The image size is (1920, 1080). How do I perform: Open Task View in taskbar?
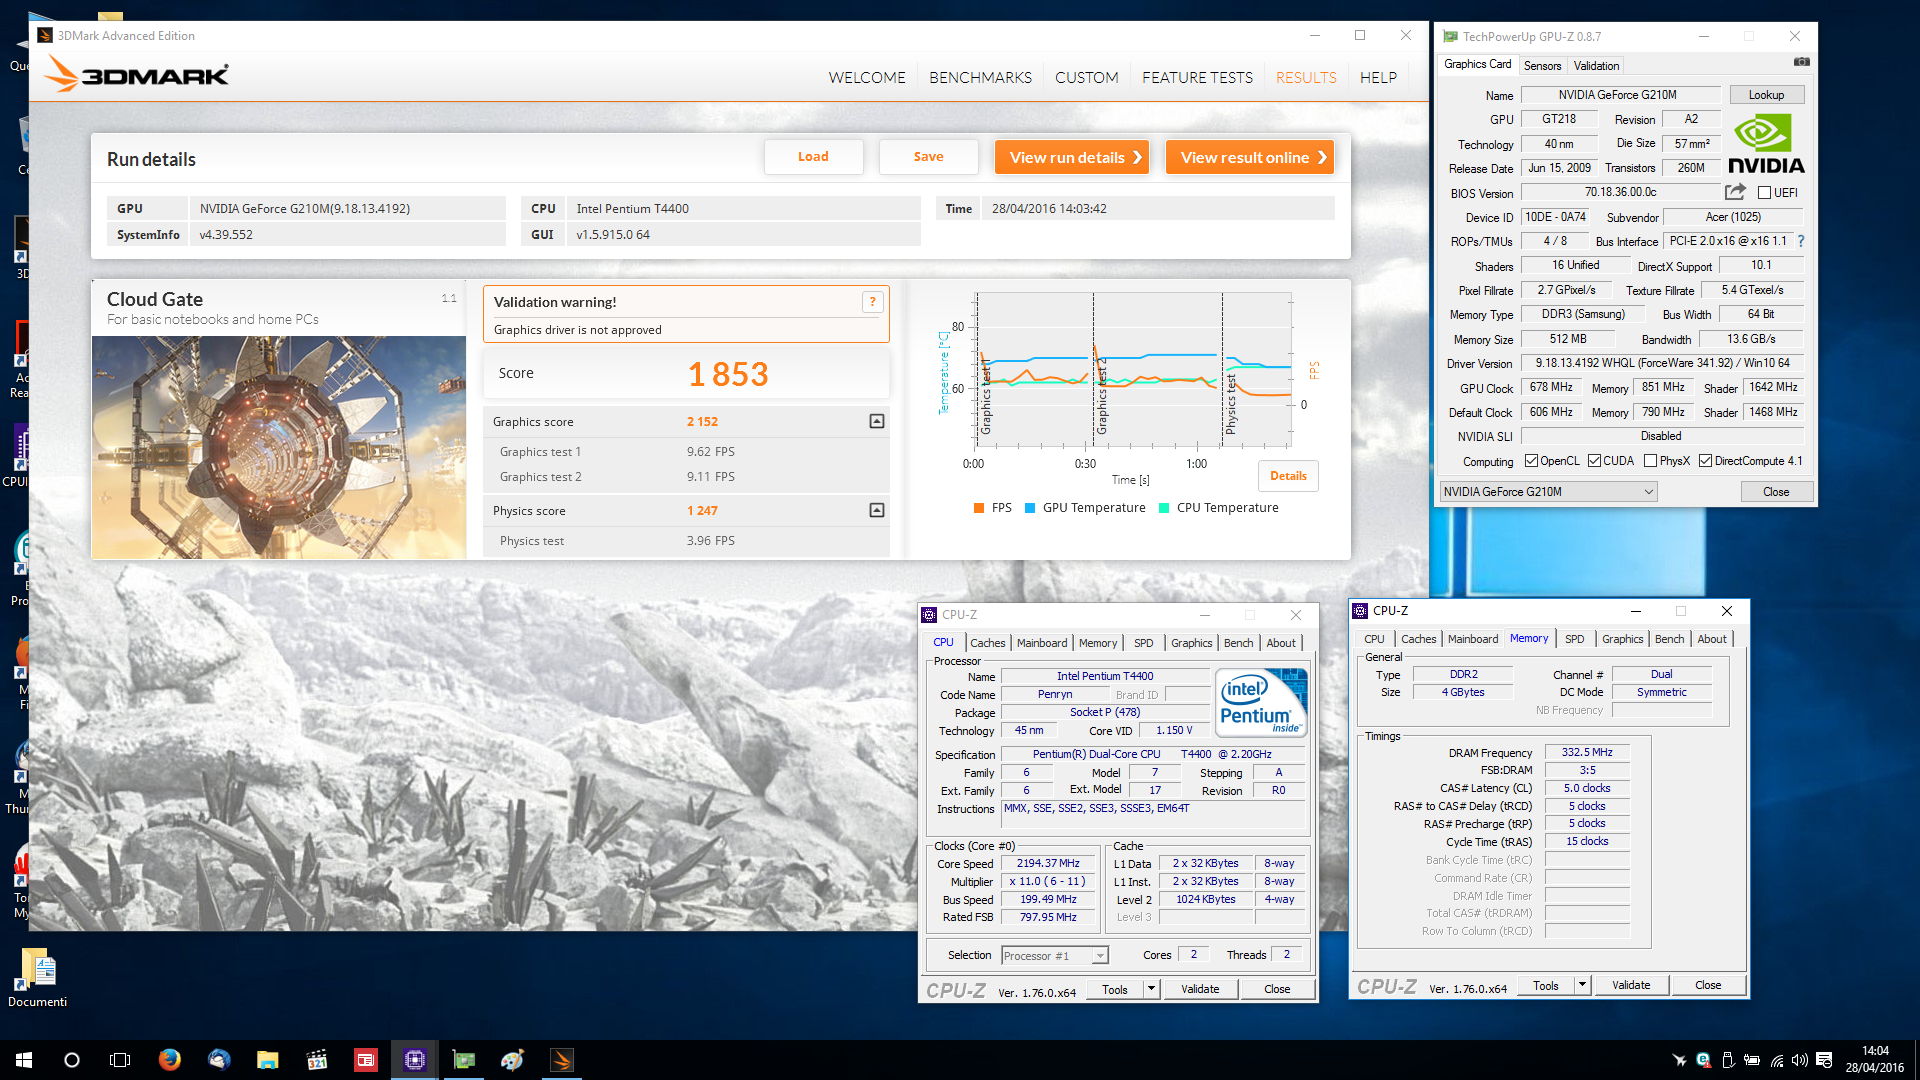[x=120, y=1060]
